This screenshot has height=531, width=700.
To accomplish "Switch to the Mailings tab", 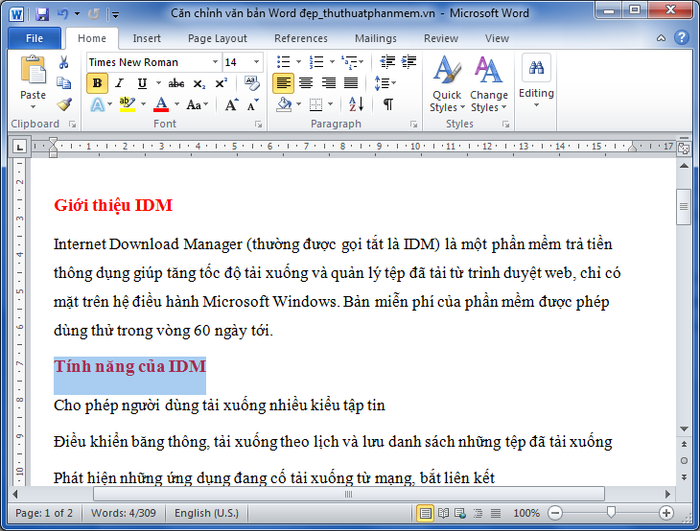I will coord(375,38).
